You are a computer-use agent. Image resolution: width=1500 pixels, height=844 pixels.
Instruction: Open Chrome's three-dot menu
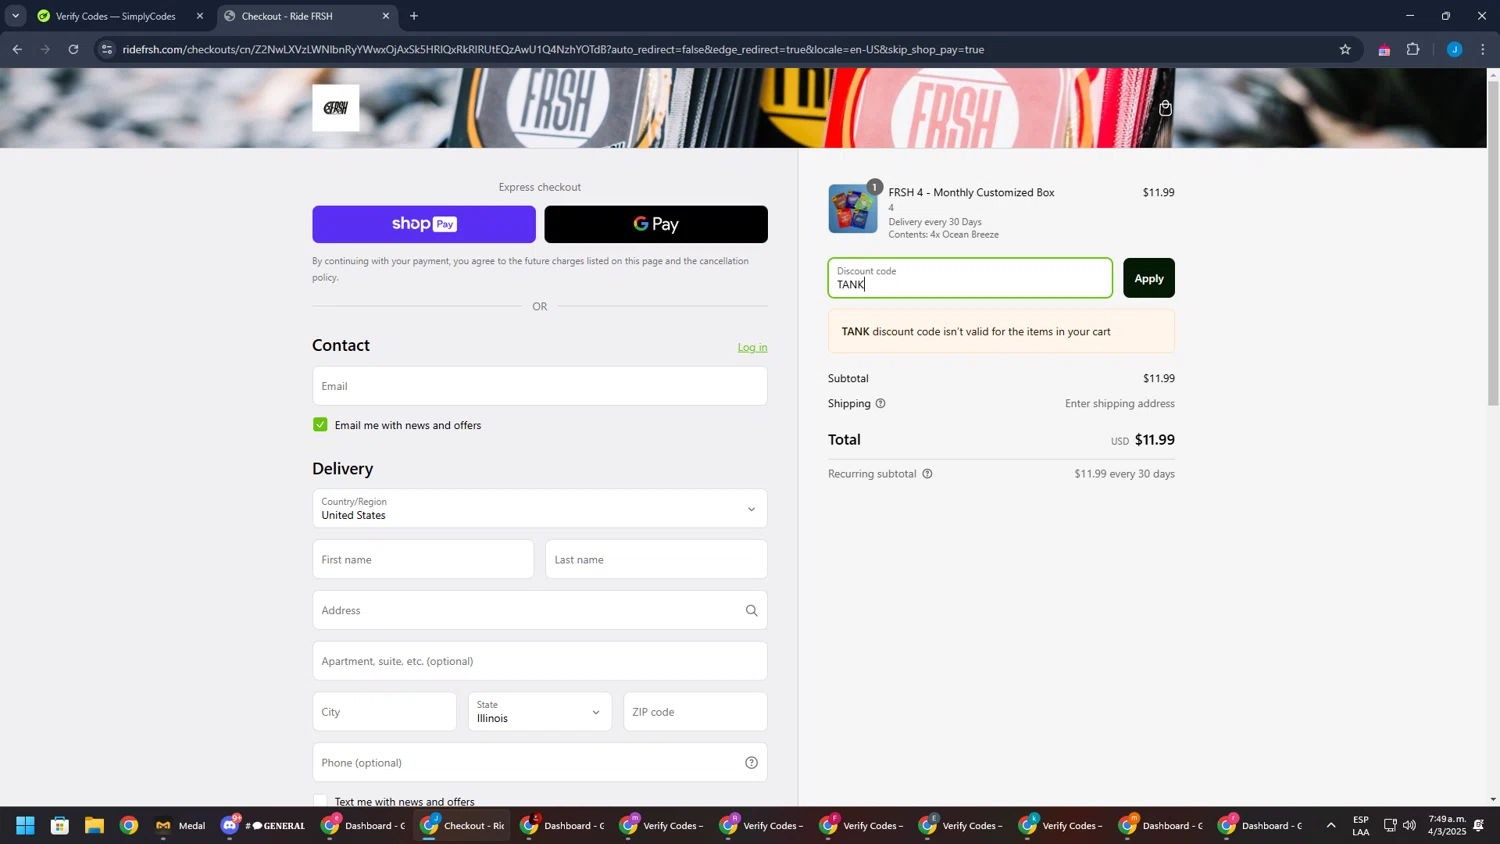(x=1483, y=49)
